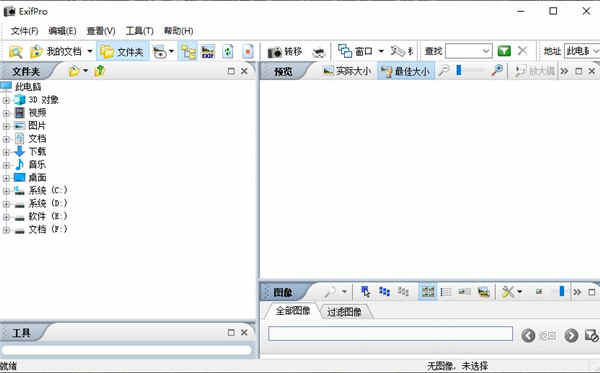Toggle the thumbnails view mode icon
The image size is (600, 373).
(x=427, y=292)
